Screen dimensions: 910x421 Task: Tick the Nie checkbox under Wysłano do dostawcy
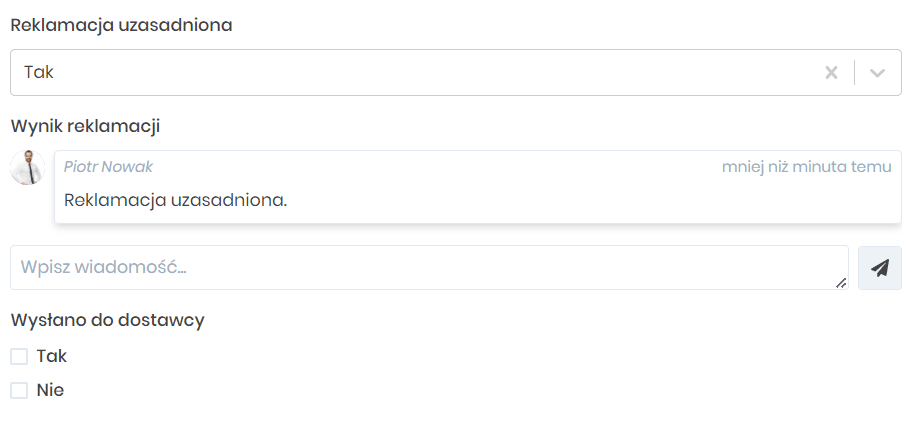click(19, 391)
